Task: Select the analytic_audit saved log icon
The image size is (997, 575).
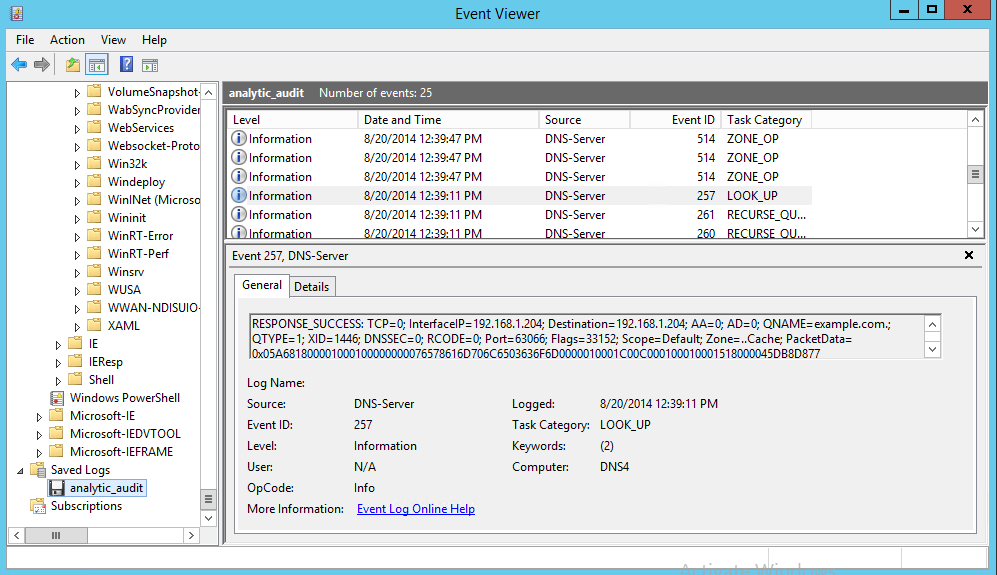Action: click(58, 488)
